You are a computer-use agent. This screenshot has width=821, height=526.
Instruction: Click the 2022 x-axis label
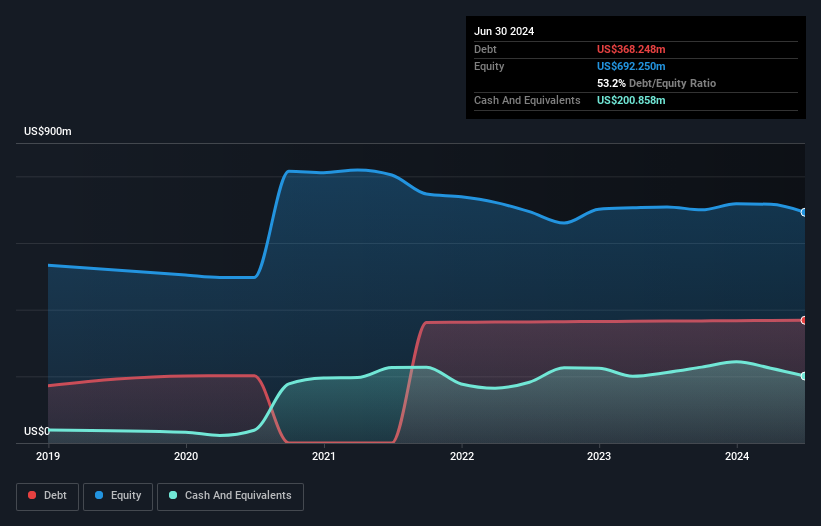pos(462,456)
